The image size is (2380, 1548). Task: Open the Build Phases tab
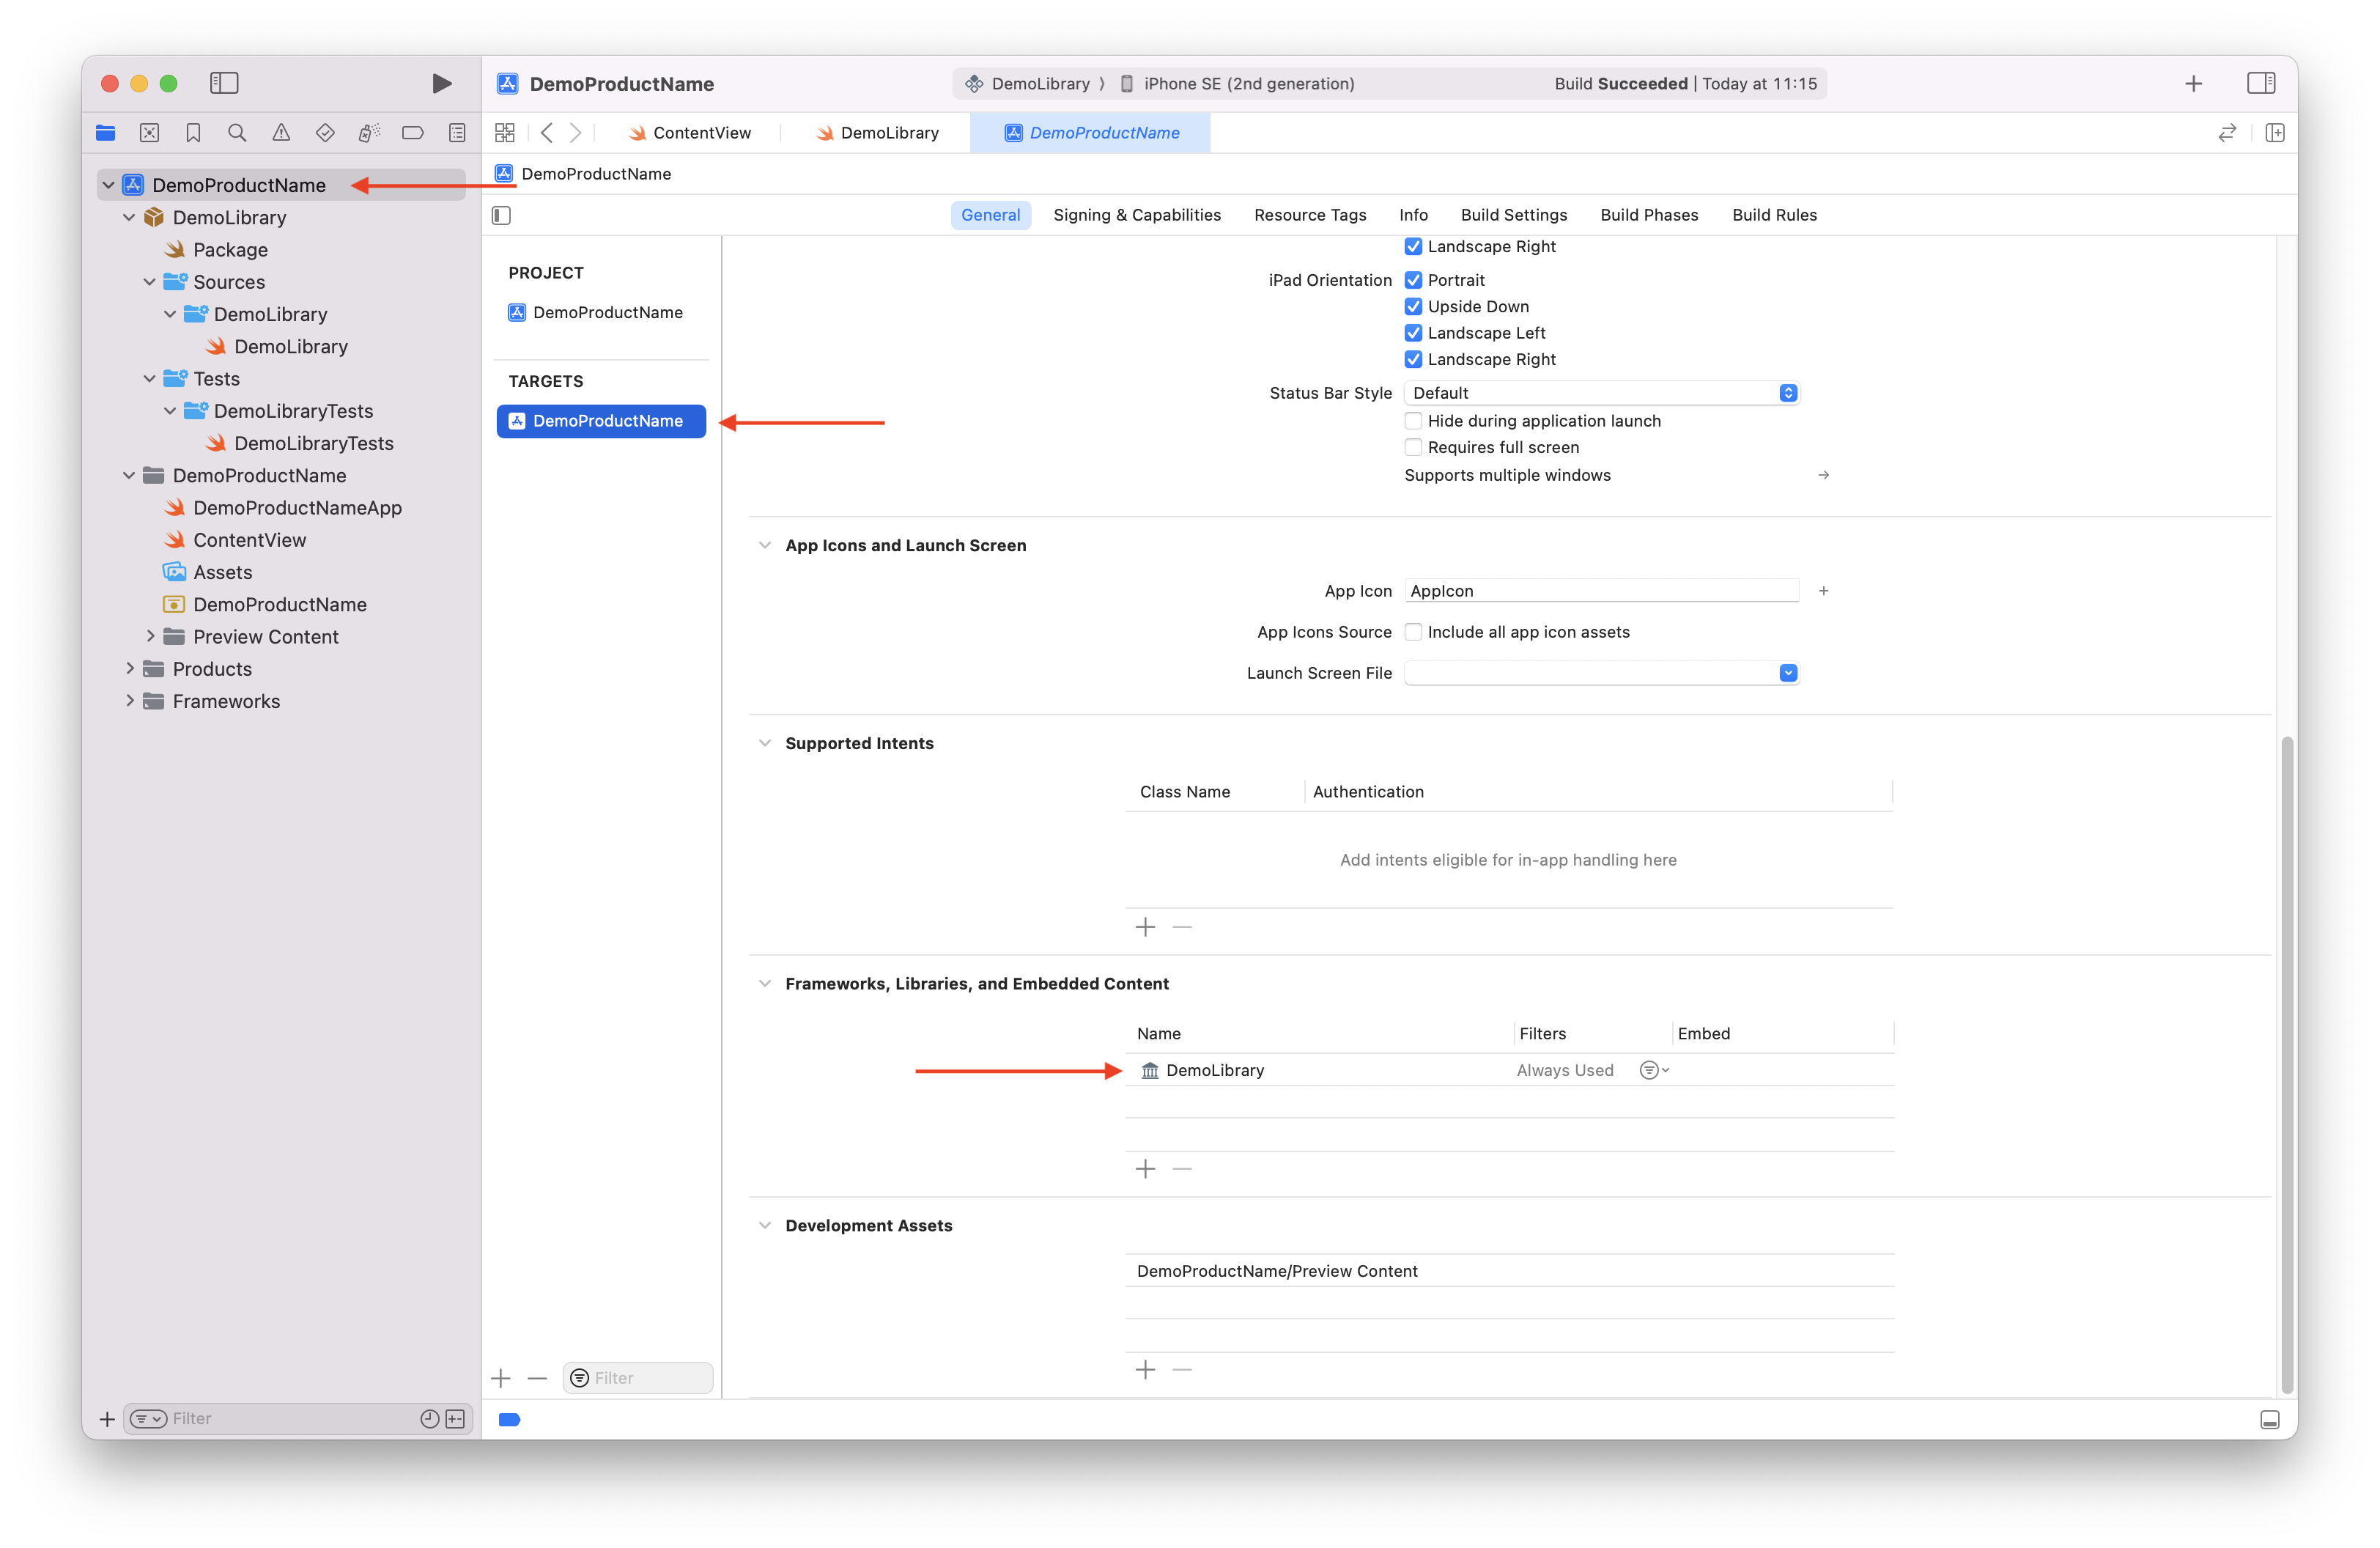(x=1649, y=215)
